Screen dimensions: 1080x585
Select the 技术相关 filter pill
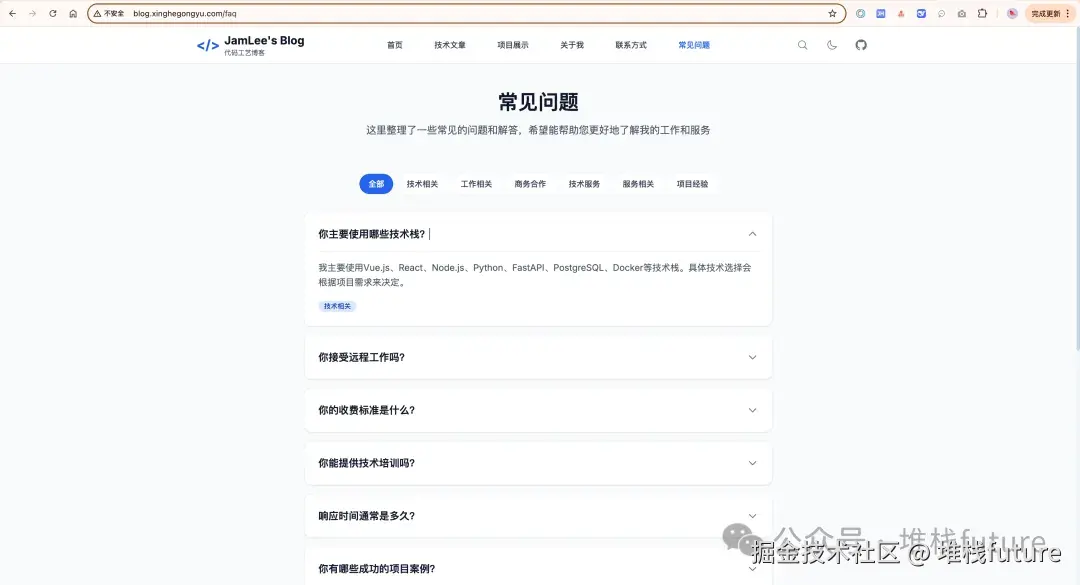(x=421, y=184)
